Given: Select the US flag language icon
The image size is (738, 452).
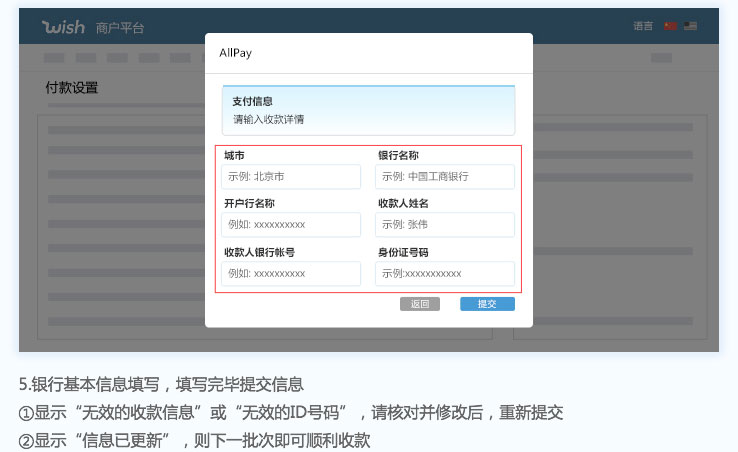Looking at the screenshot, I should 690,26.
